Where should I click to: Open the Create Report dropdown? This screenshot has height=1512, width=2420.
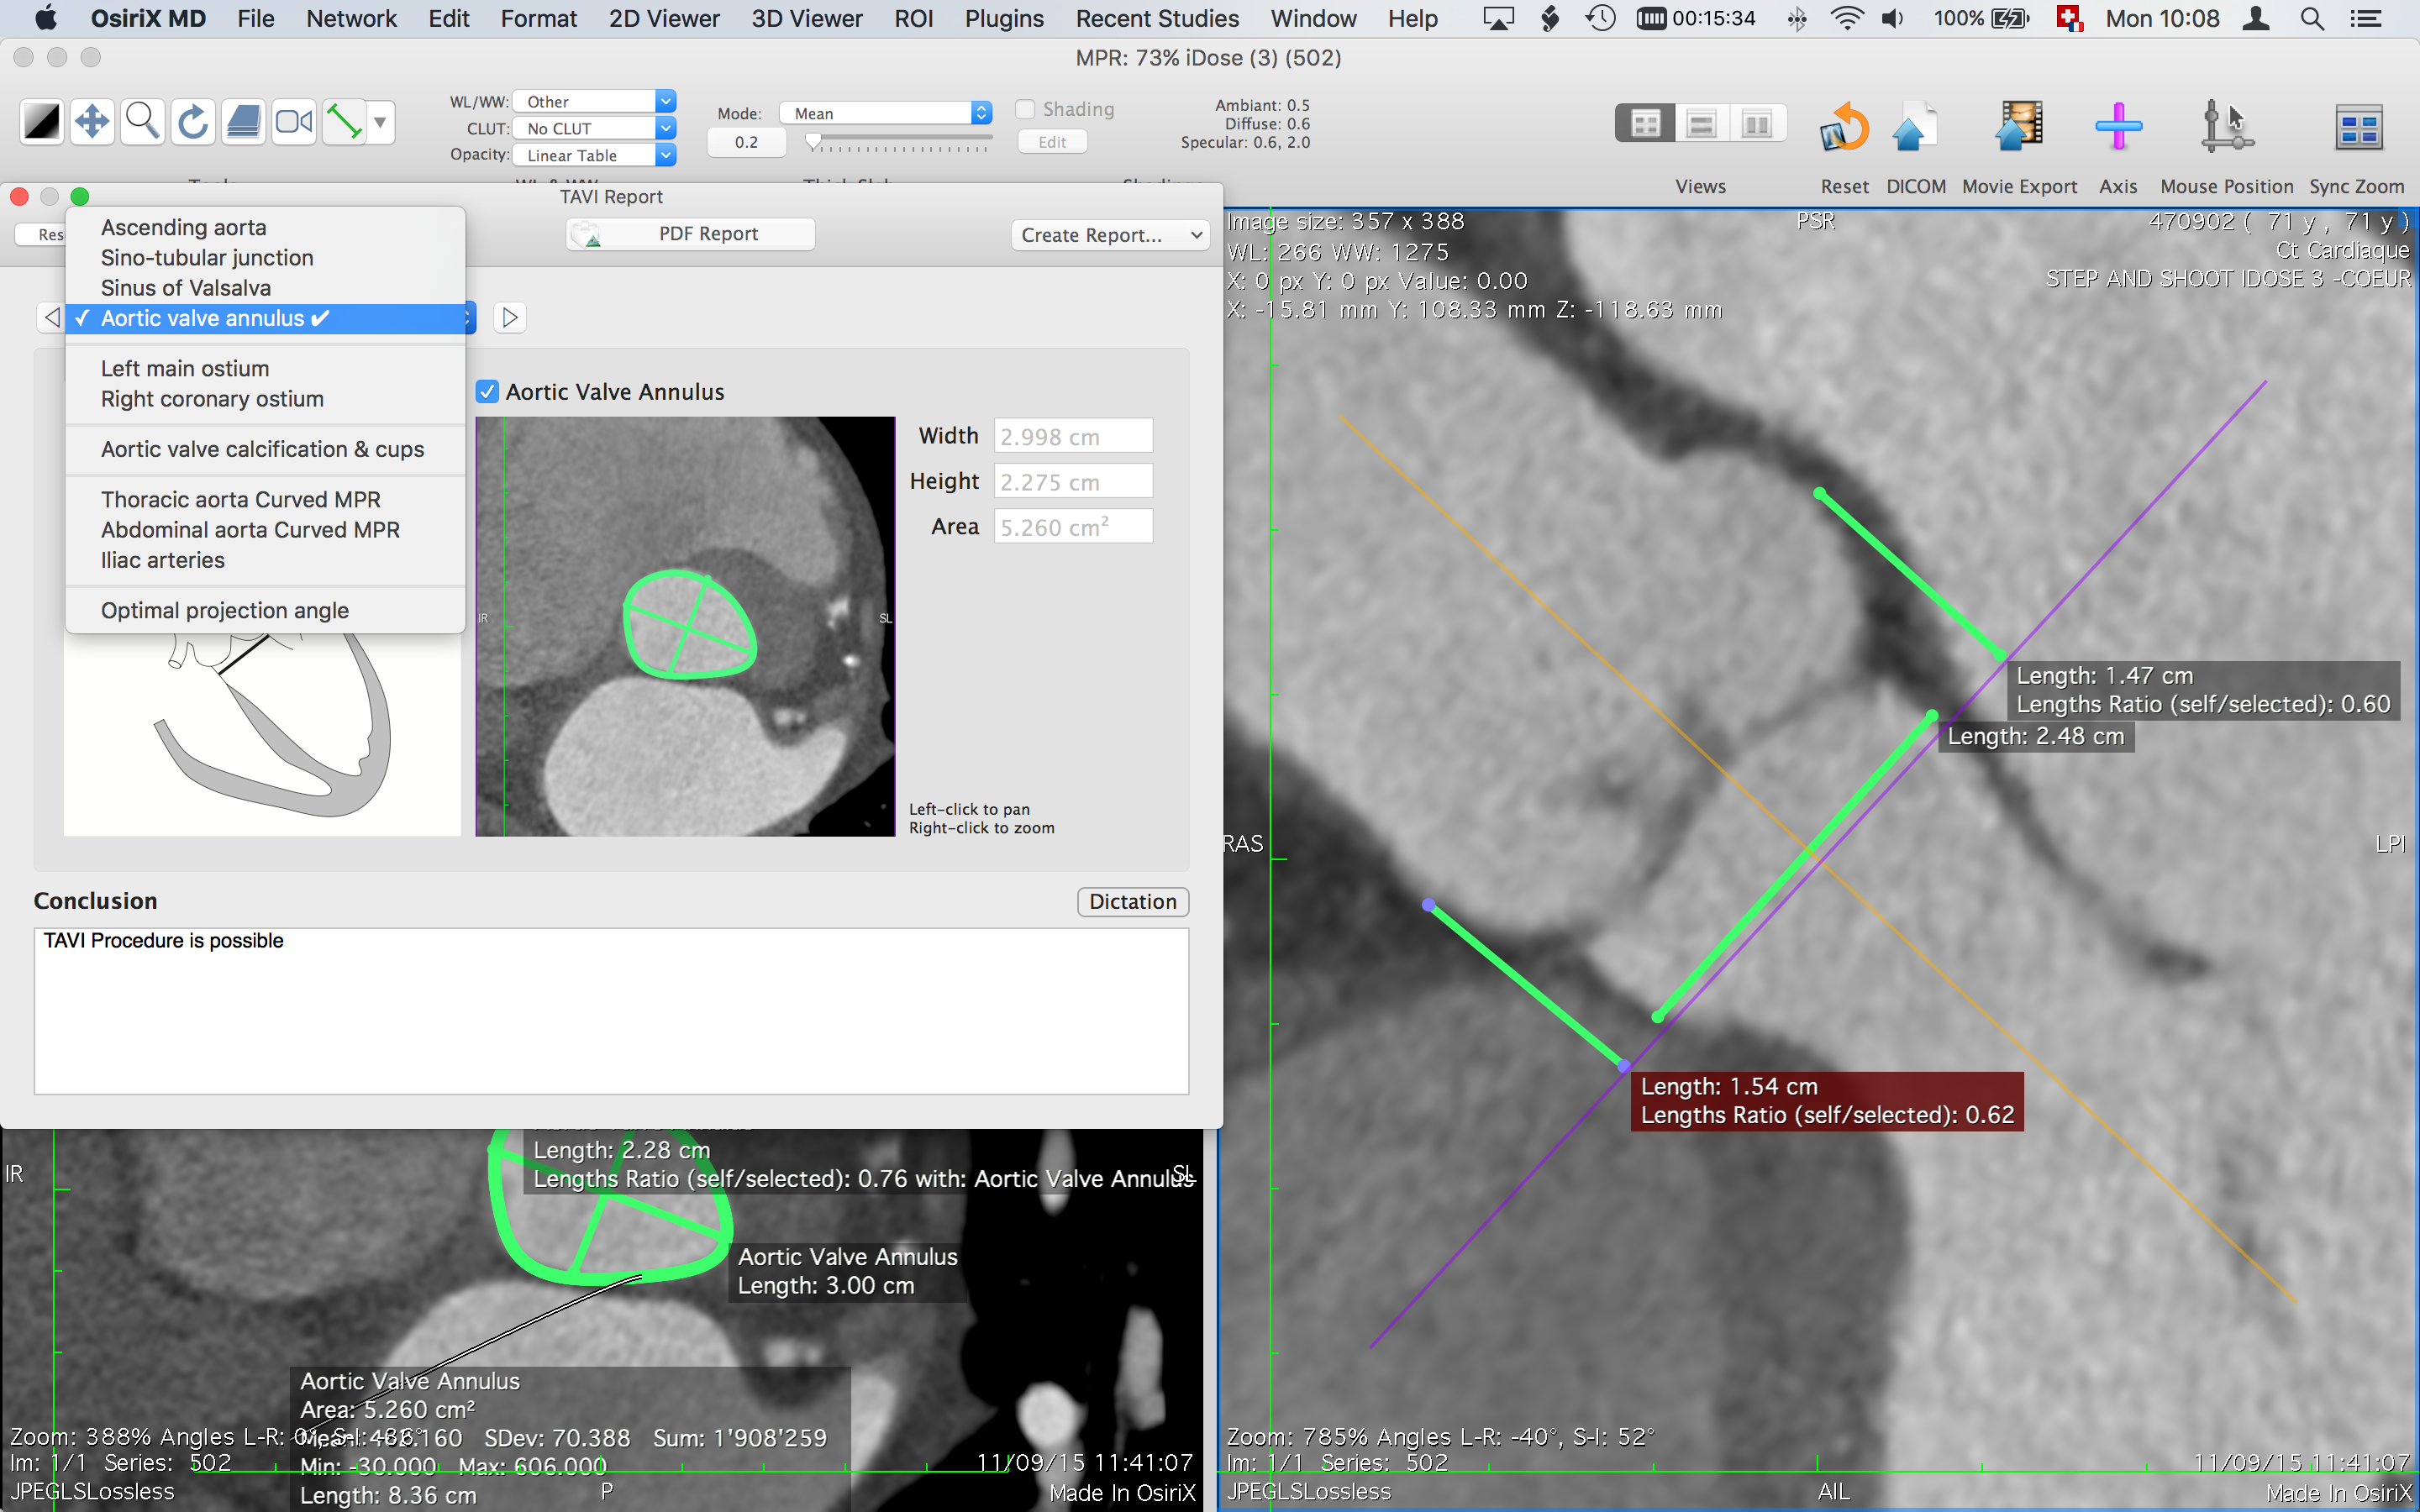pyautogui.click(x=1110, y=235)
